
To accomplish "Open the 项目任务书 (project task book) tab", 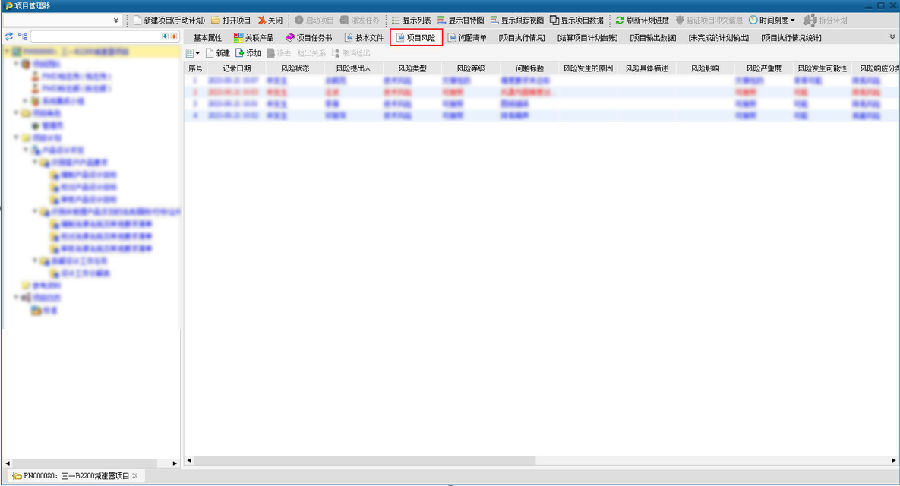I will click(309, 38).
